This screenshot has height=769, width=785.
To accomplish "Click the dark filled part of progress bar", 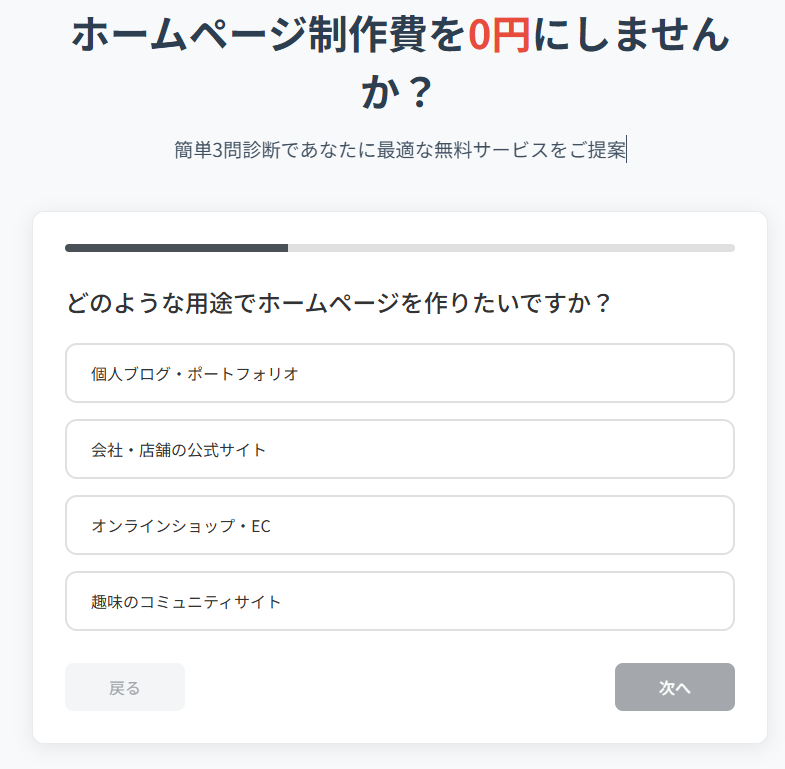I will click(x=176, y=247).
